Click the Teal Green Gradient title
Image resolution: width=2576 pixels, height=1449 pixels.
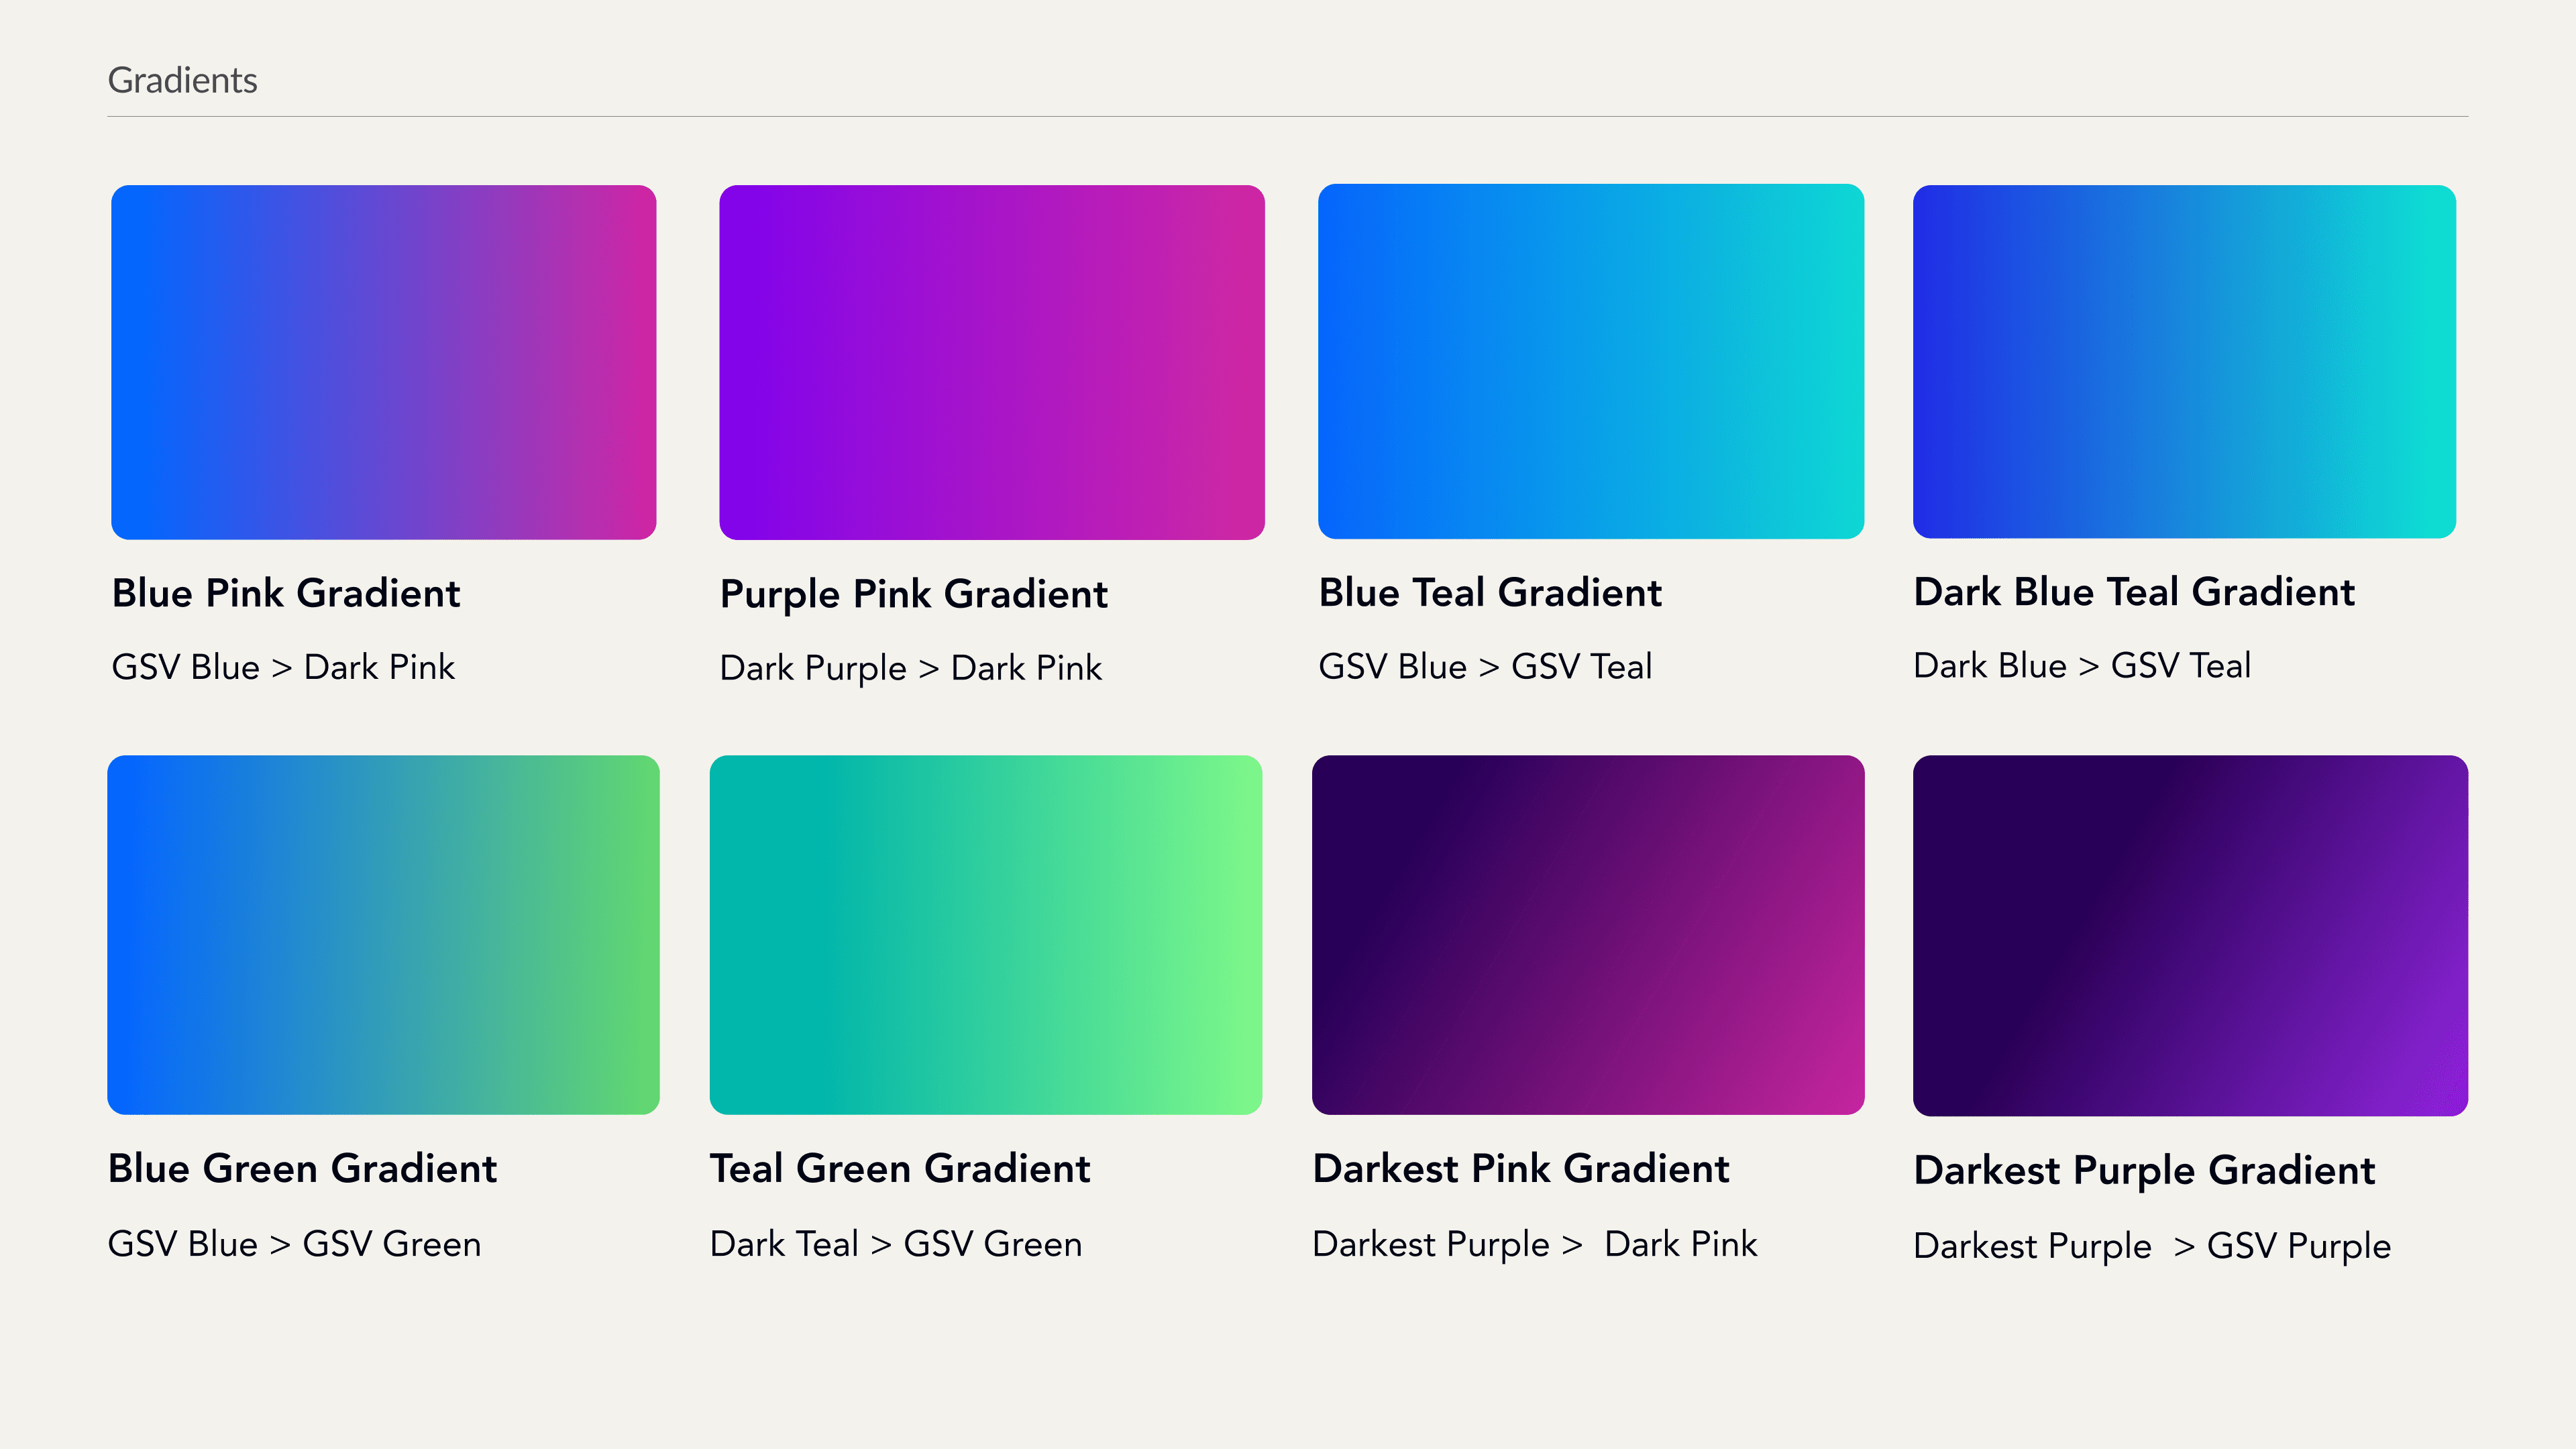900,1168
